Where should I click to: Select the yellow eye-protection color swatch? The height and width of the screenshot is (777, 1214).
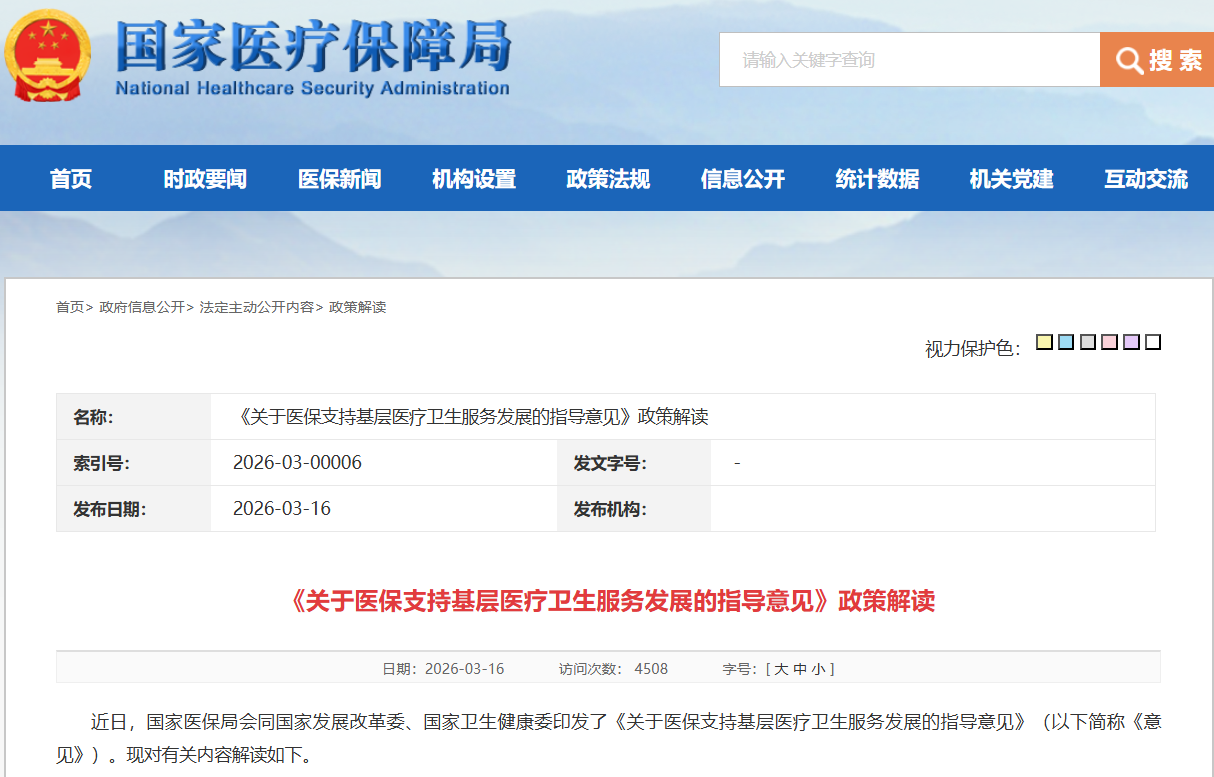tap(1044, 342)
